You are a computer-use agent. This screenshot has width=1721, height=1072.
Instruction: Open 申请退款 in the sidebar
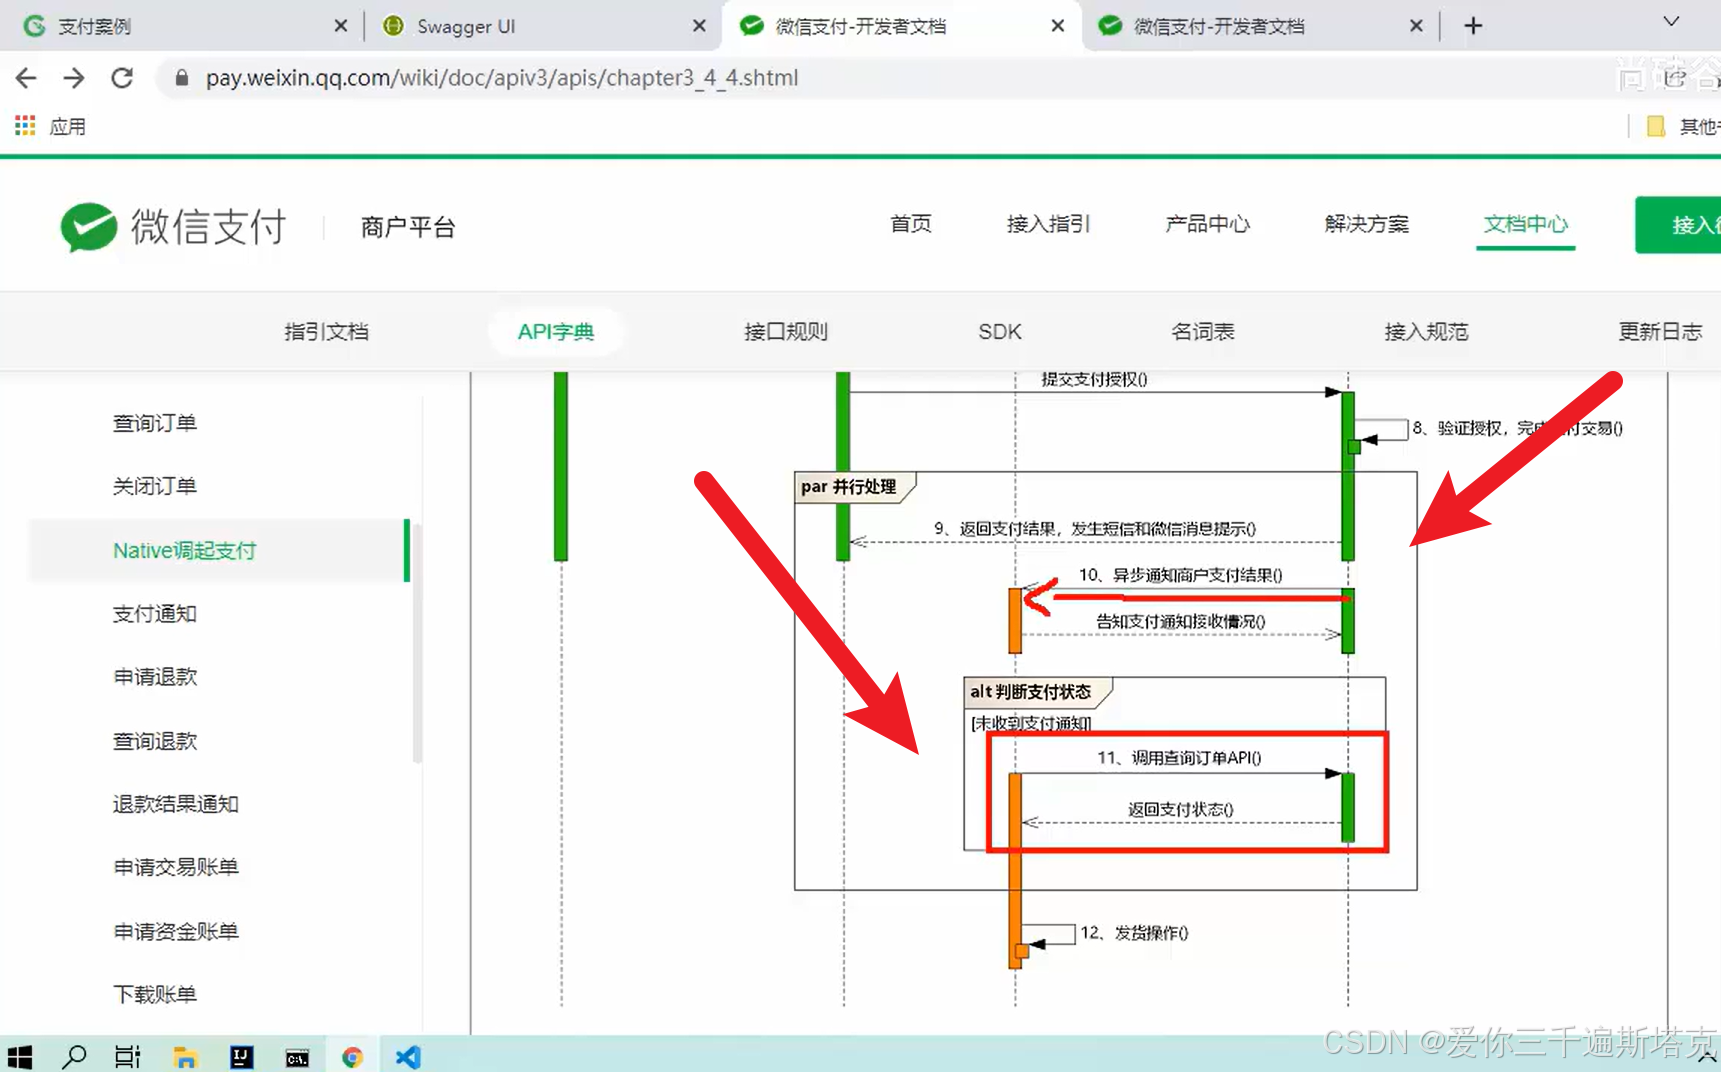coord(155,677)
